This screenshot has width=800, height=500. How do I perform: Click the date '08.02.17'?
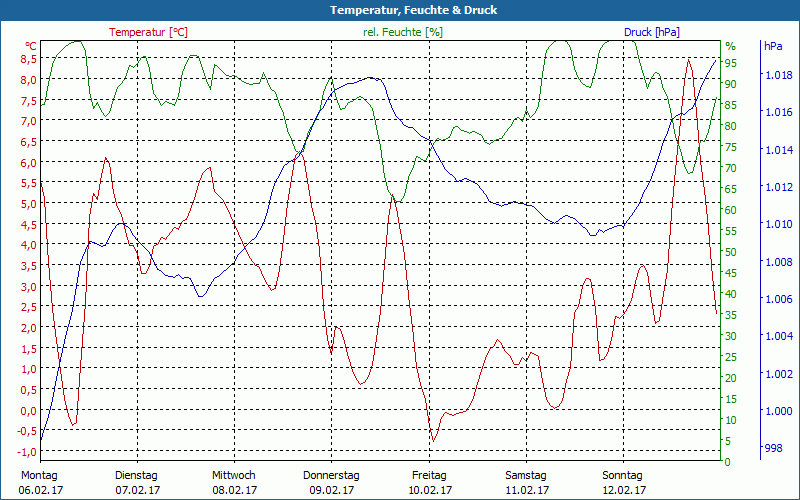point(235,490)
